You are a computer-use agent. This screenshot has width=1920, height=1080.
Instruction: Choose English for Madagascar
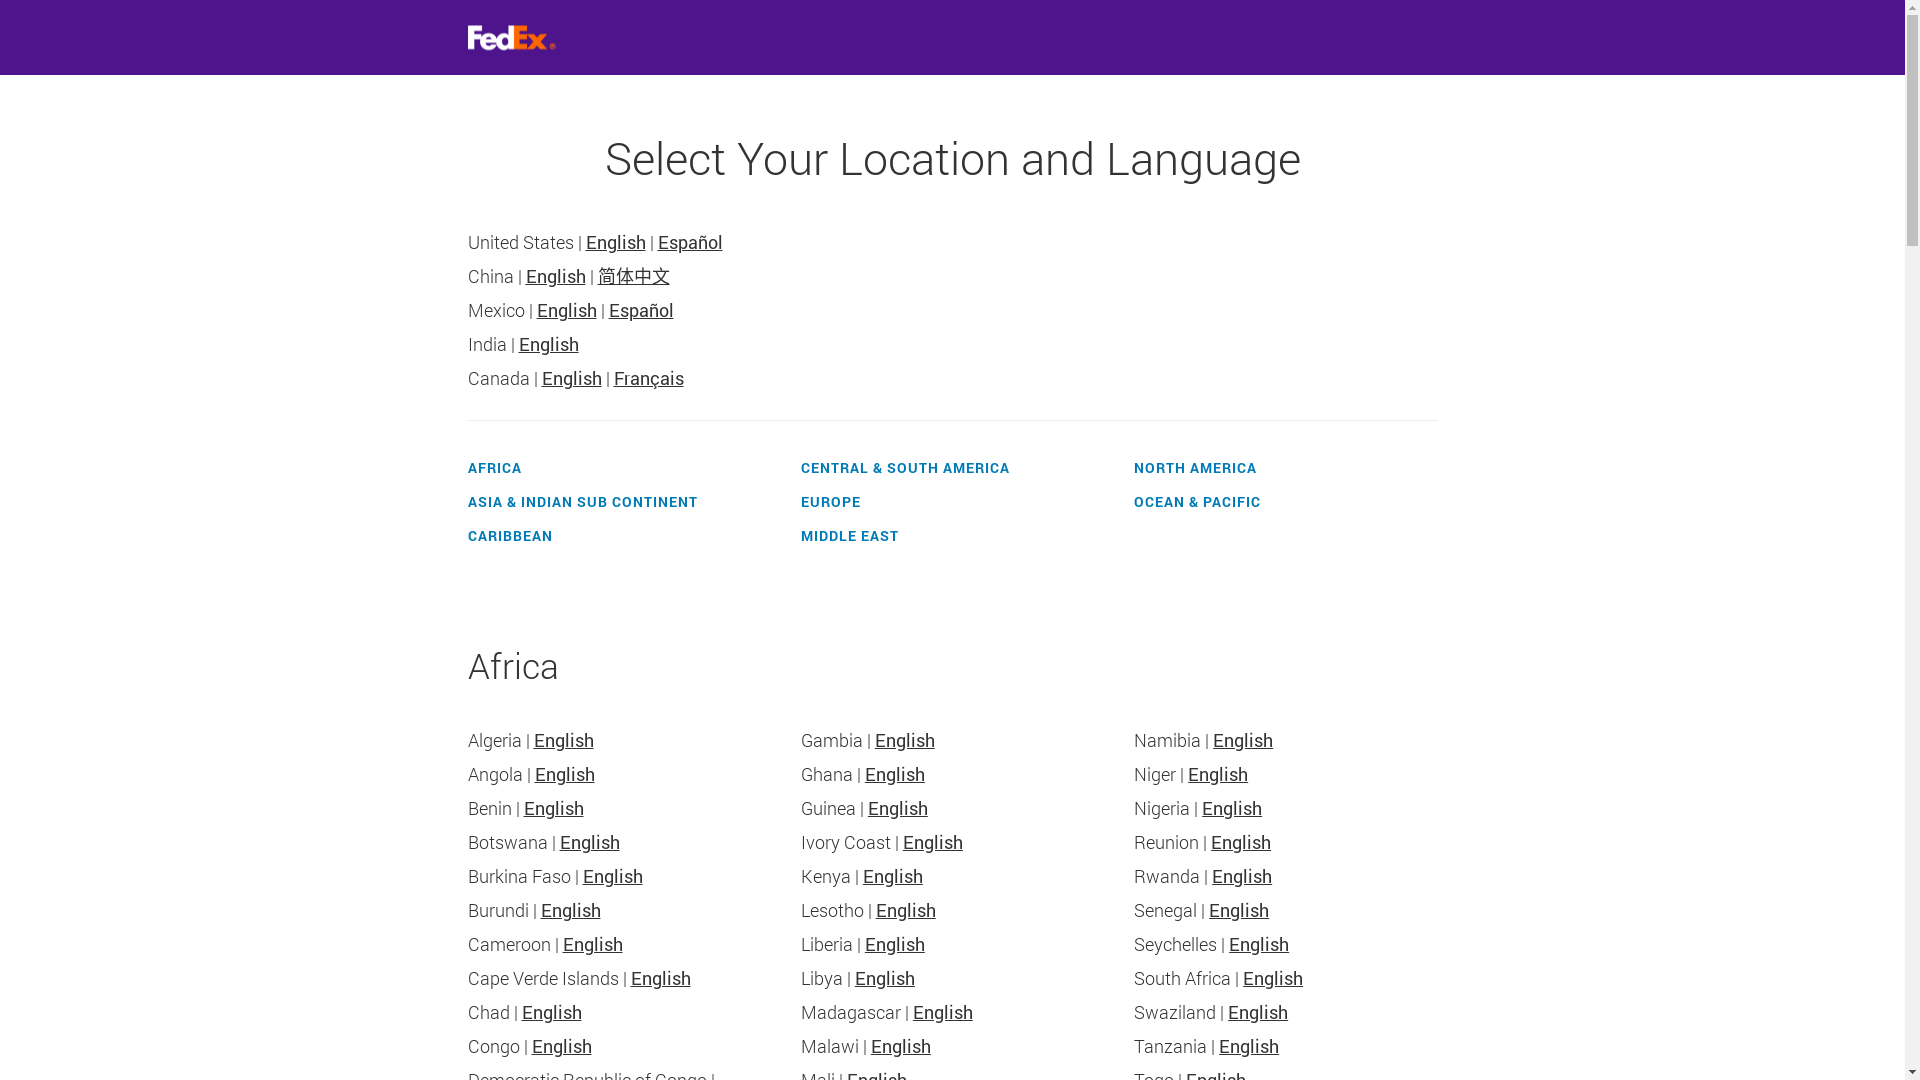pos(942,1013)
